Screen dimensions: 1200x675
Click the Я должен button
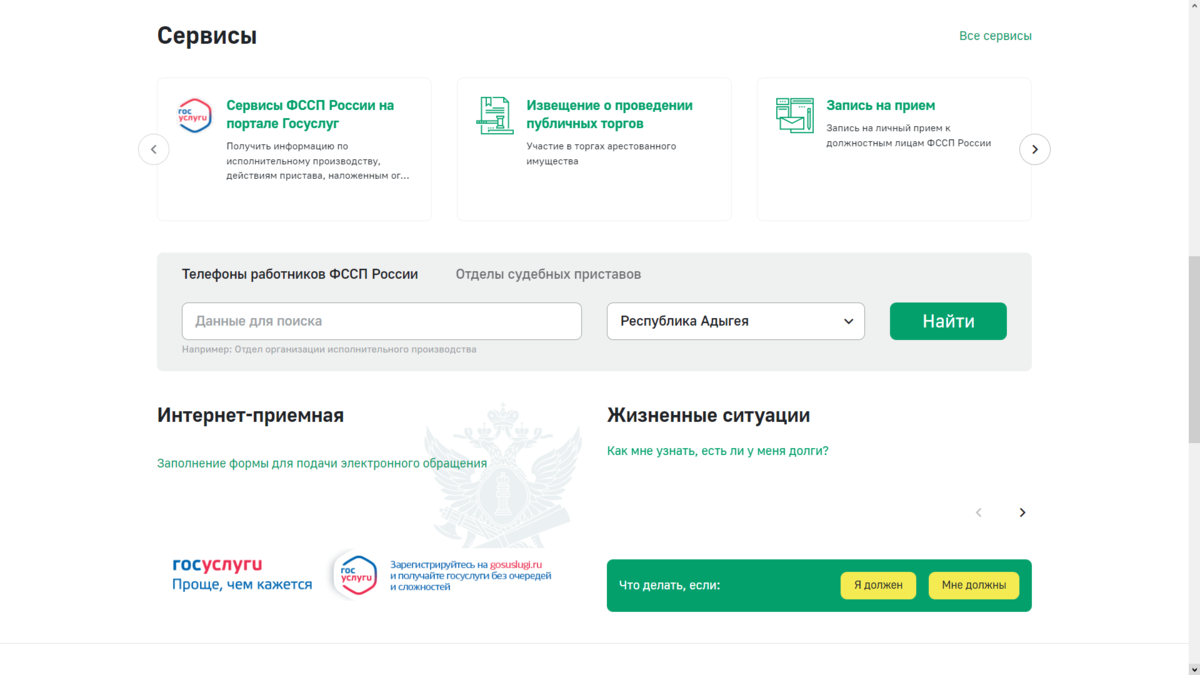click(x=878, y=585)
